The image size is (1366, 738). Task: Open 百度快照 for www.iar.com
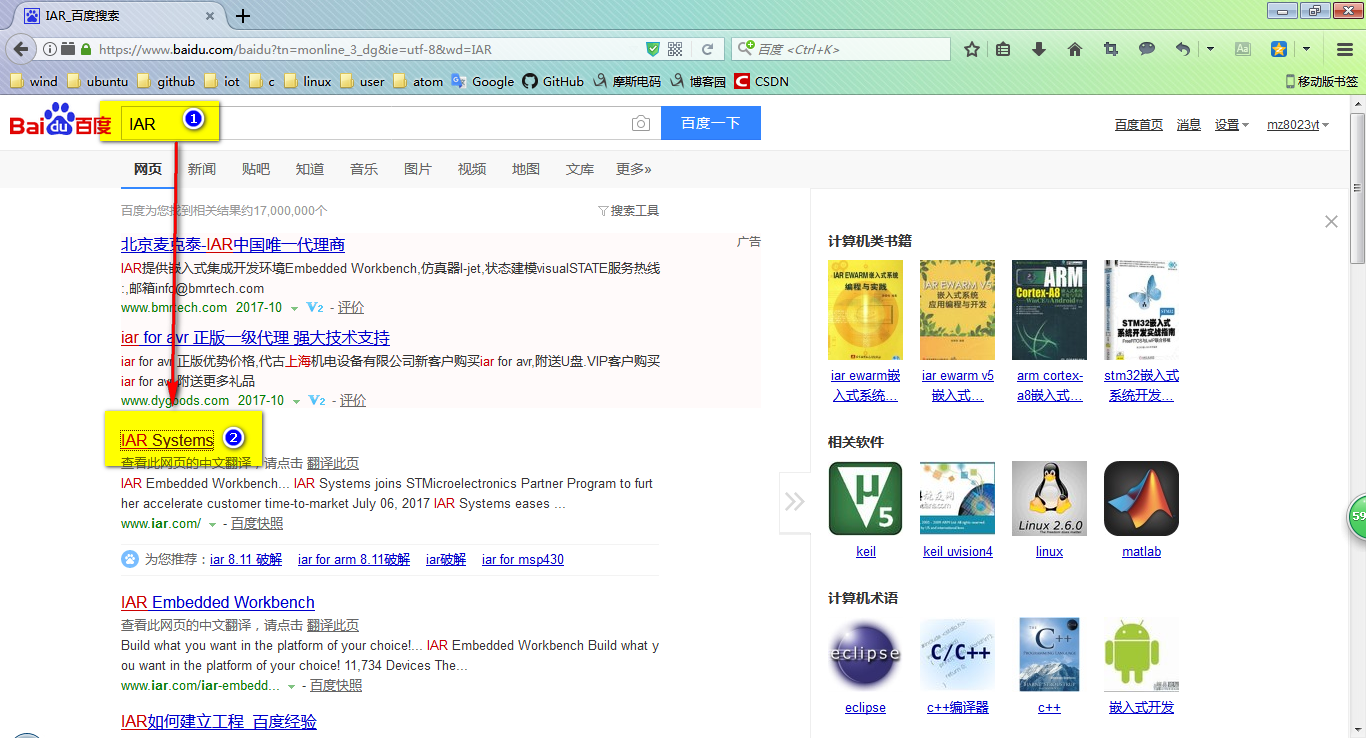pyautogui.click(x=257, y=523)
